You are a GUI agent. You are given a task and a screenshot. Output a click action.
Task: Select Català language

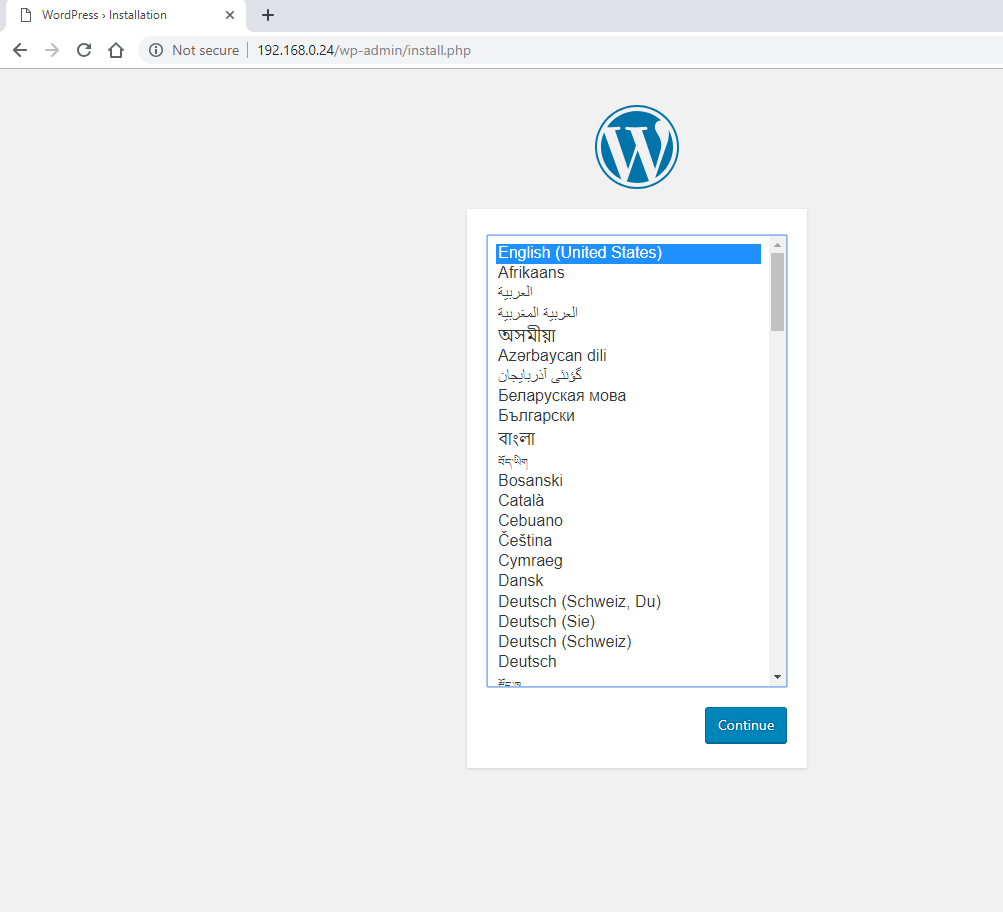tap(628, 500)
